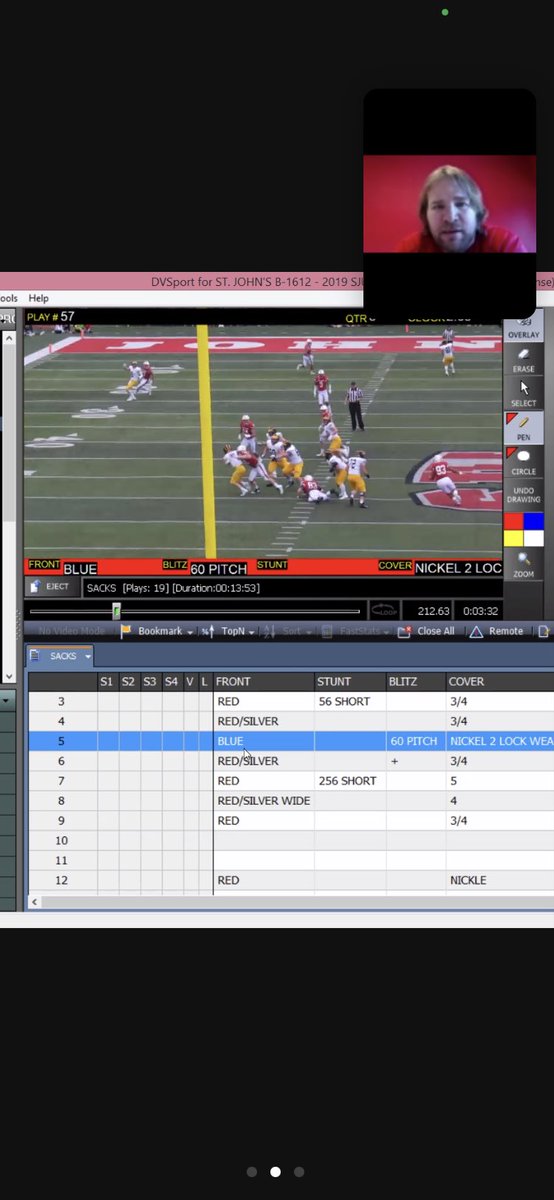Click Undo Drawing in tool panel
The width and height of the screenshot is (554, 1200).
coord(523,494)
